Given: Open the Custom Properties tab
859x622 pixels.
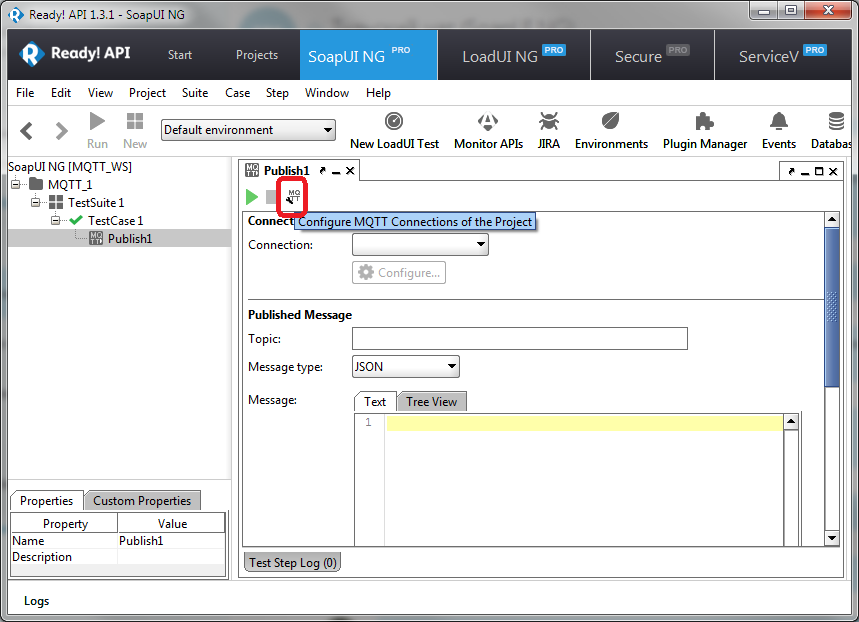Looking at the screenshot, I should click(x=142, y=500).
